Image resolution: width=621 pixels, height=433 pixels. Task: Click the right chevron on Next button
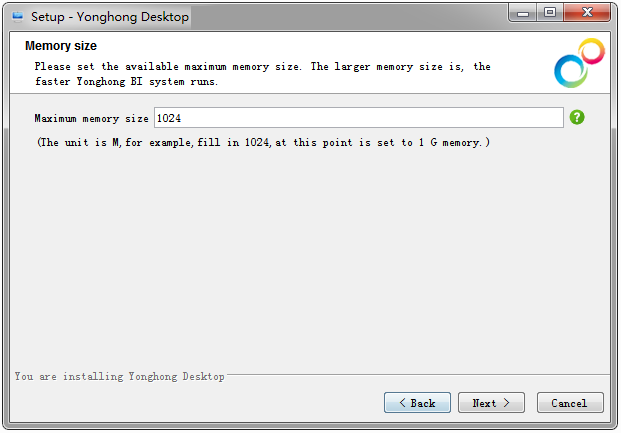coord(506,403)
